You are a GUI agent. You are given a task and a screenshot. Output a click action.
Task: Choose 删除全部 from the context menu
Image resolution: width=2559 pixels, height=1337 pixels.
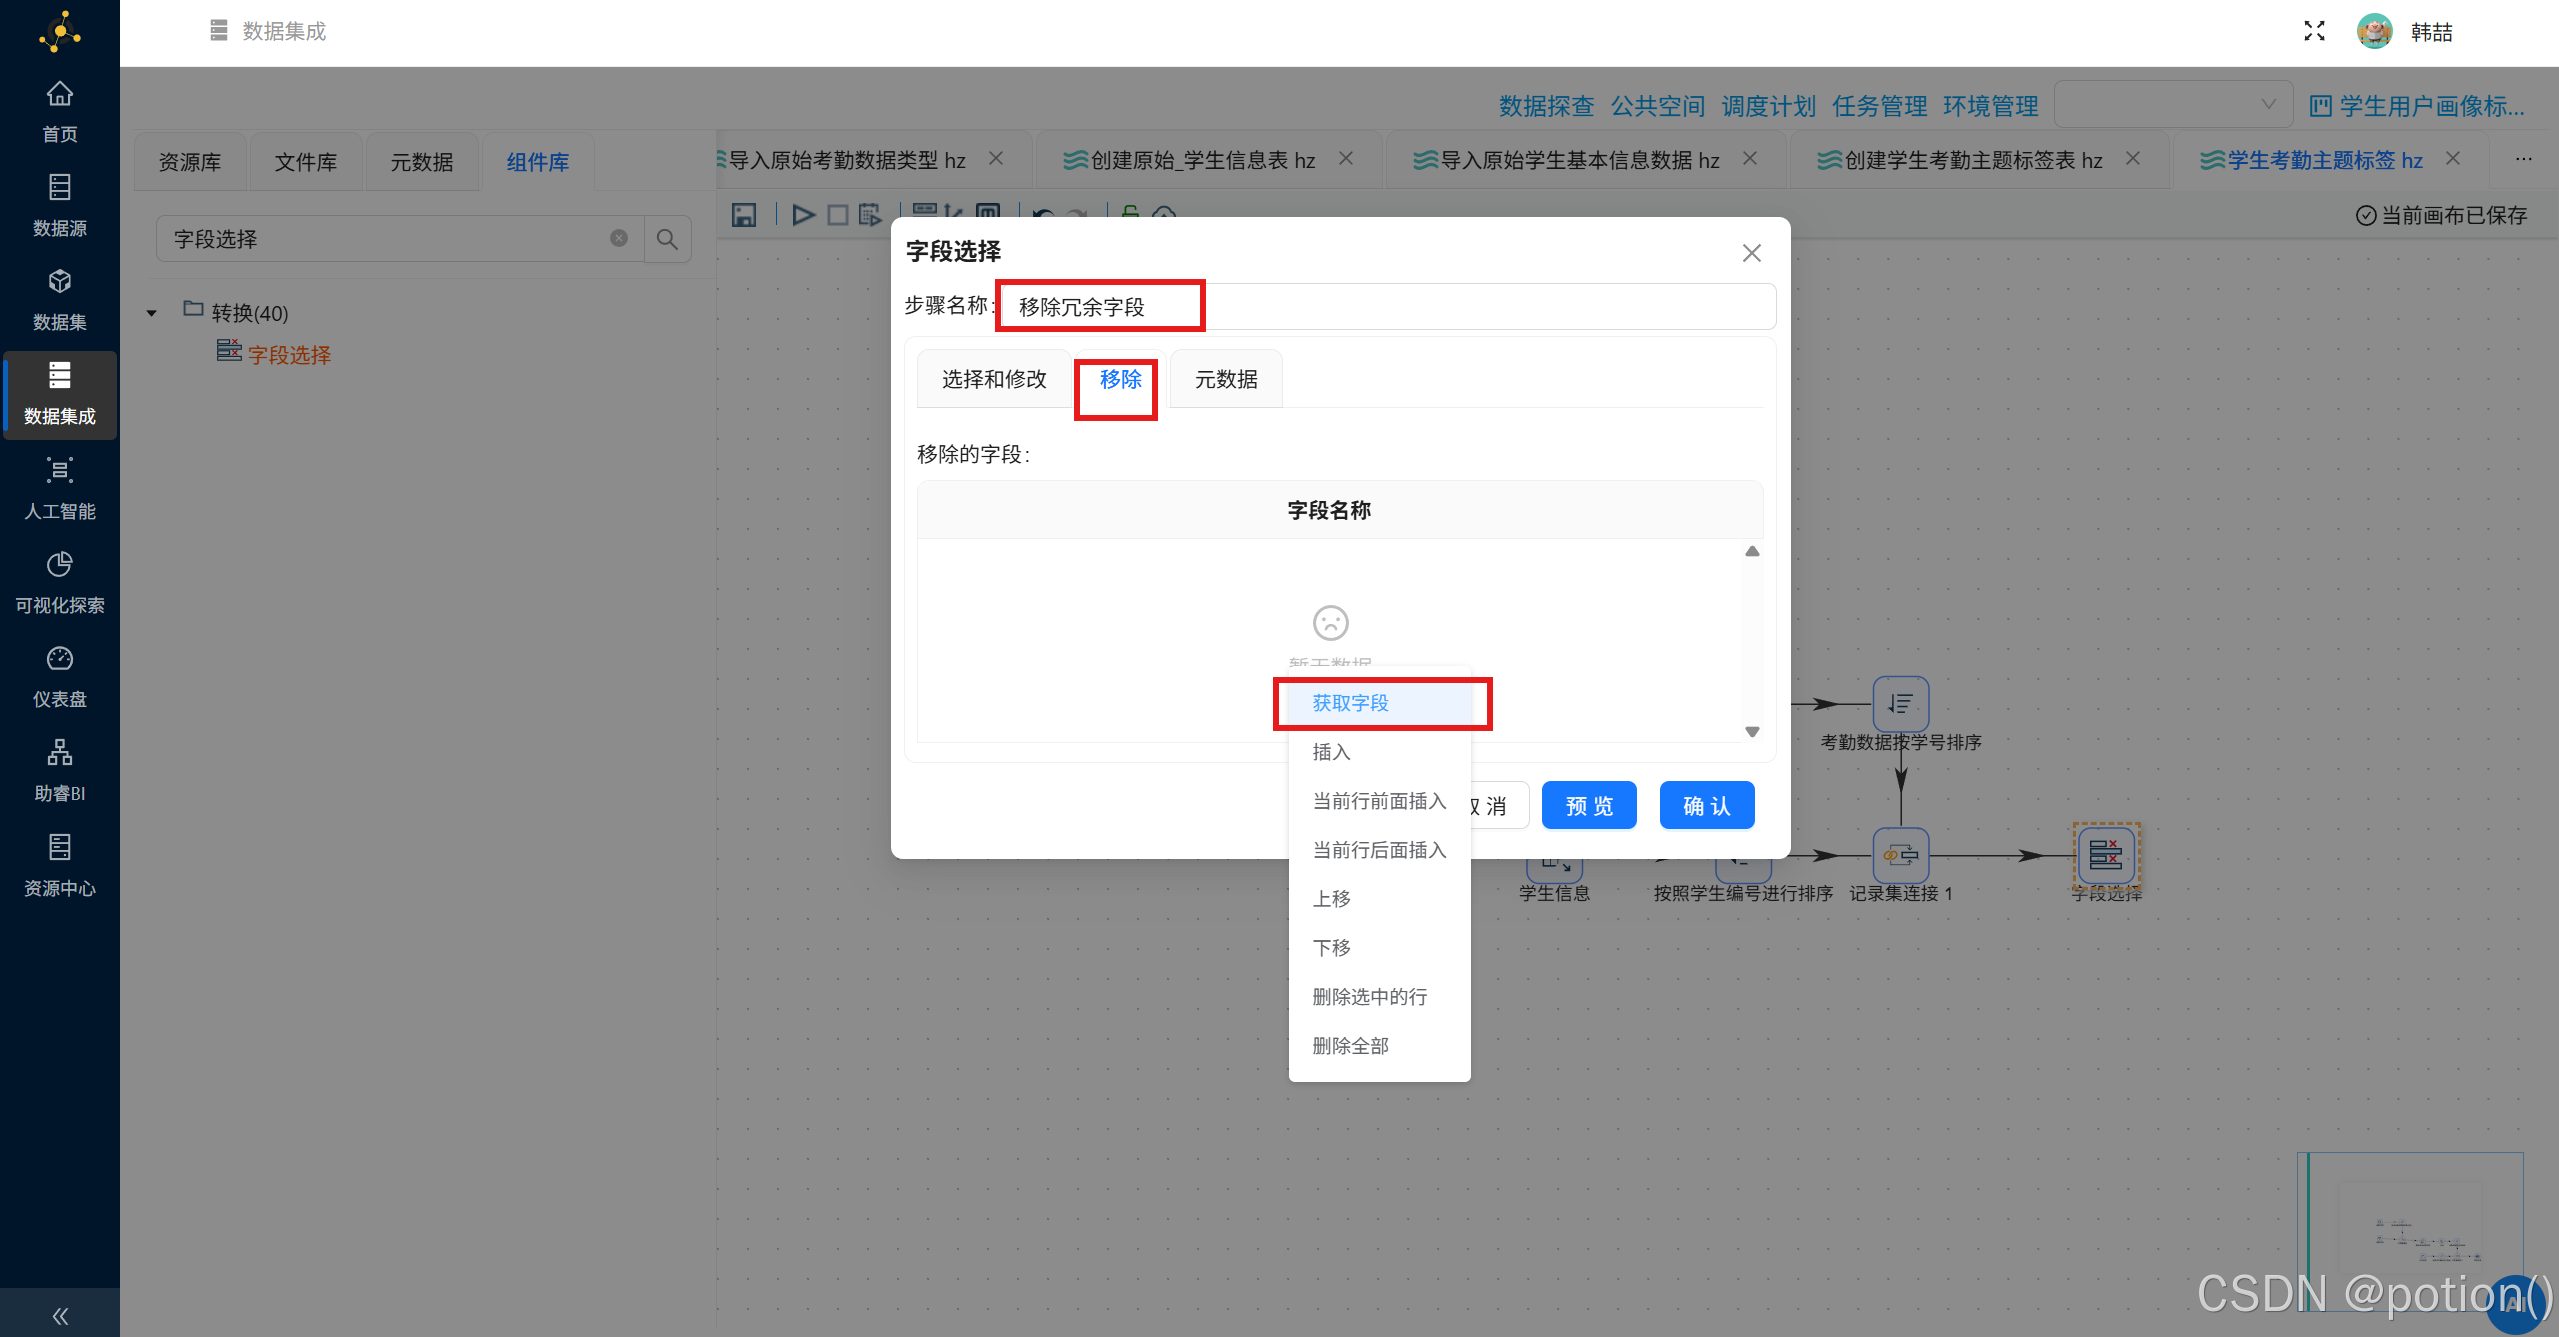pos(1379,1046)
